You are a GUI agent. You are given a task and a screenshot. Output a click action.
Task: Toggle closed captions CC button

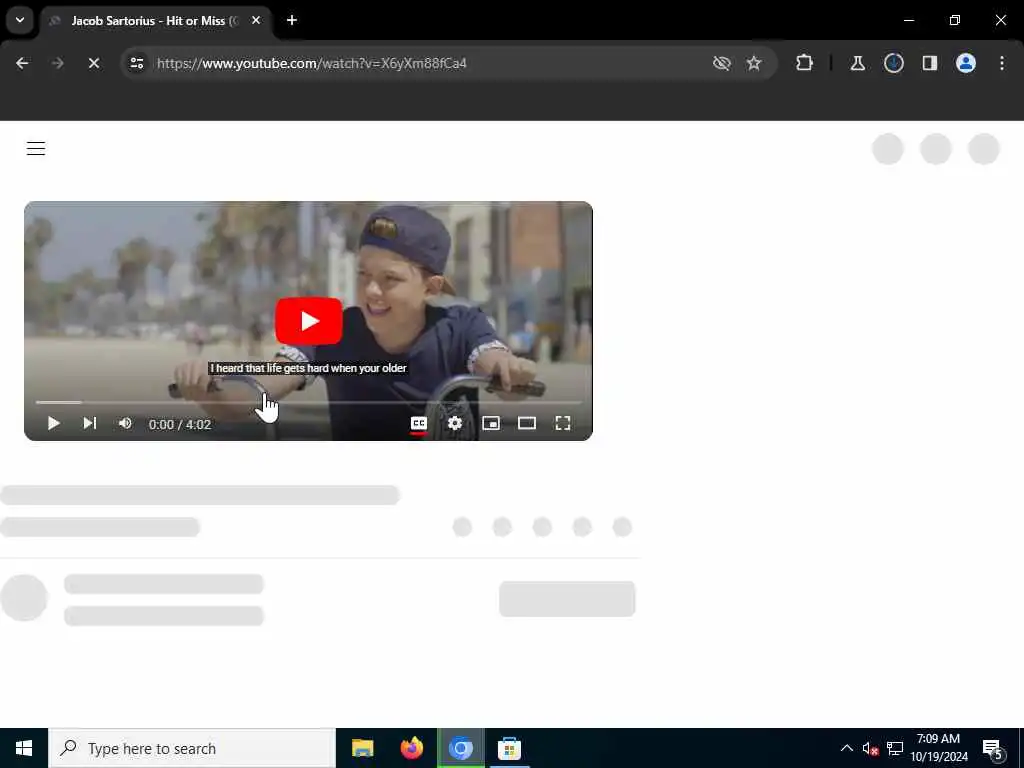pos(419,423)
